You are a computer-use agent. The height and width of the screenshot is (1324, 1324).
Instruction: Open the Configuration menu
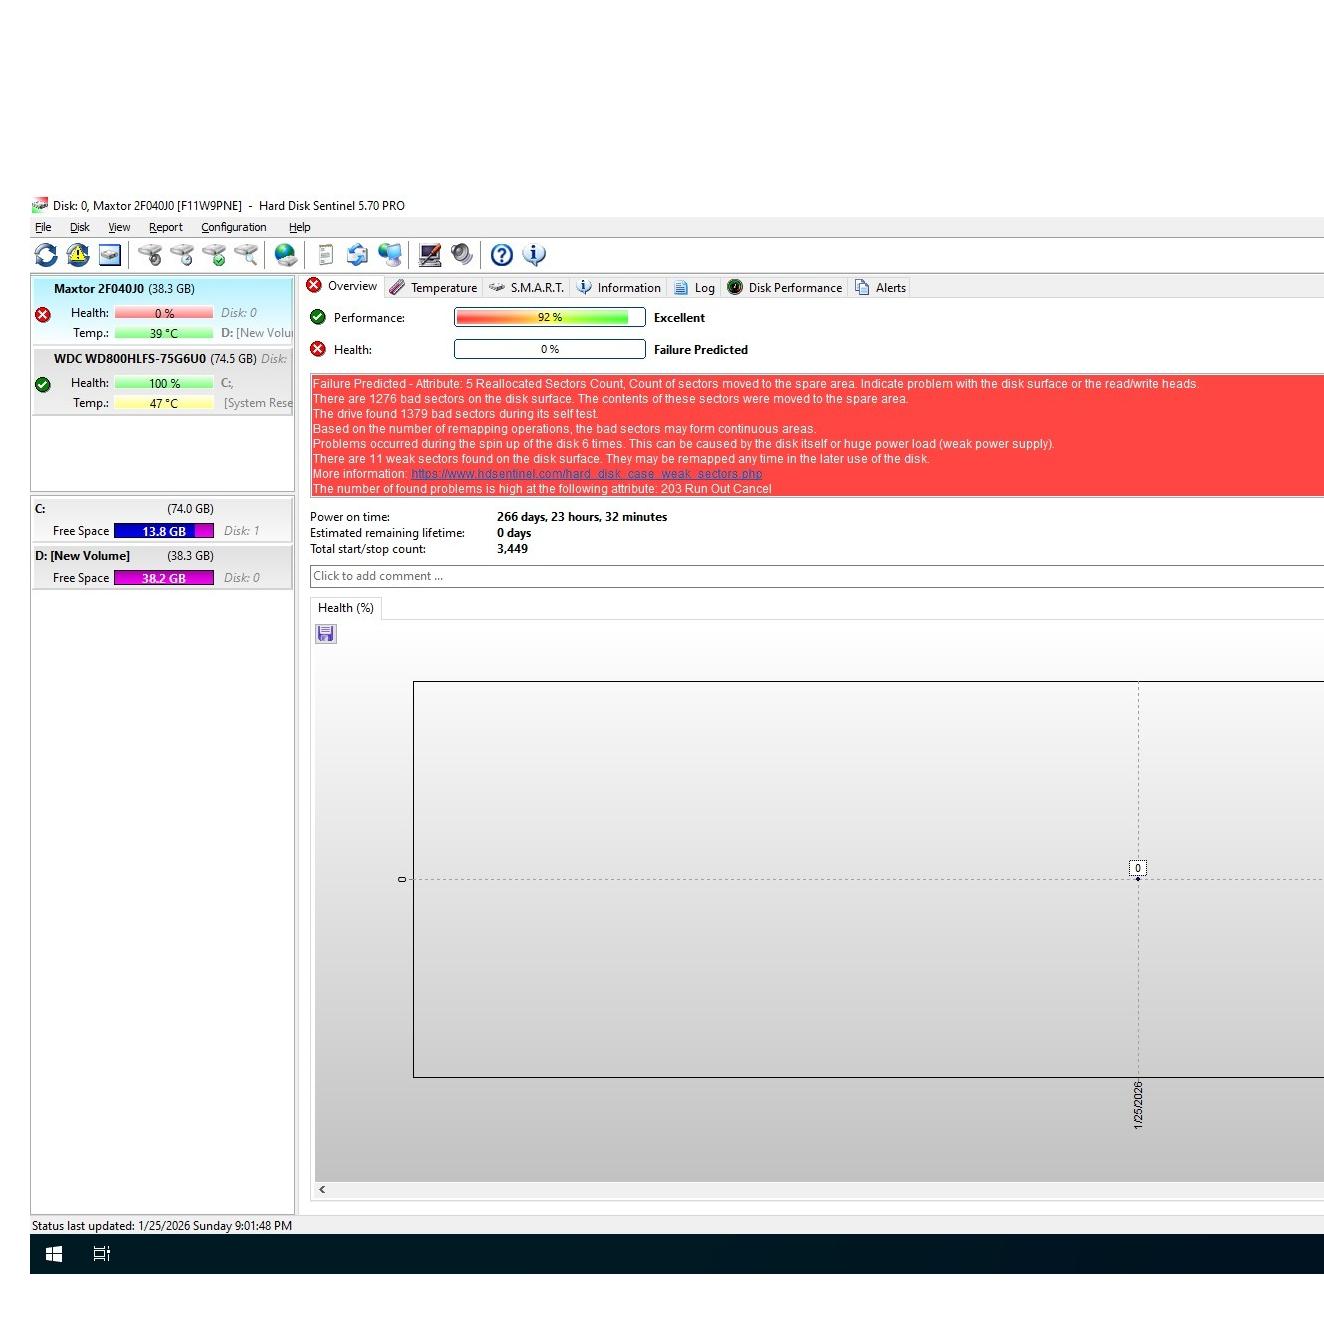233,227
